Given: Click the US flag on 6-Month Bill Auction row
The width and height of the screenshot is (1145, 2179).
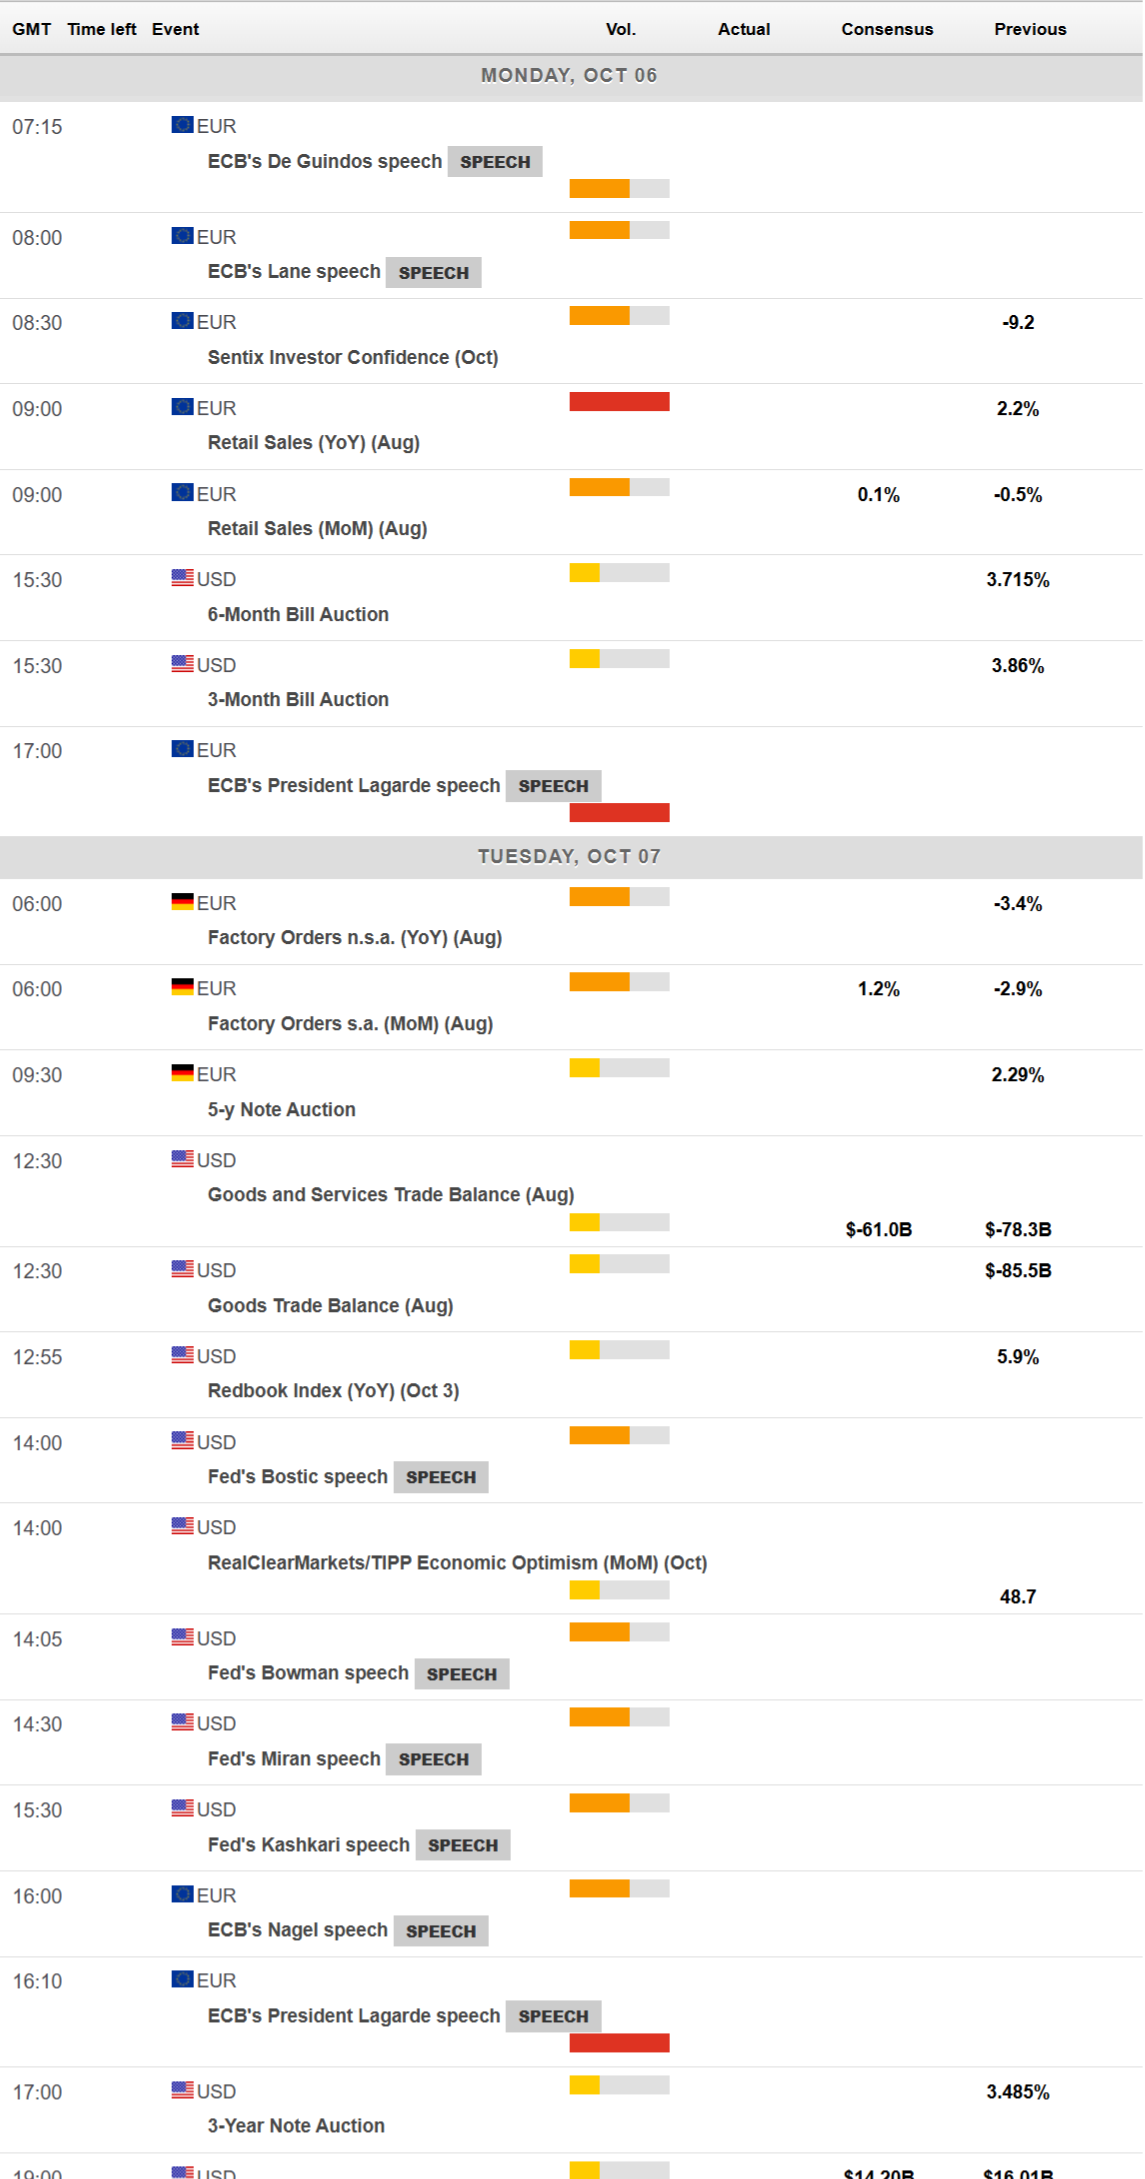Looking at the screenshot, I should click(x=182, y=578).
